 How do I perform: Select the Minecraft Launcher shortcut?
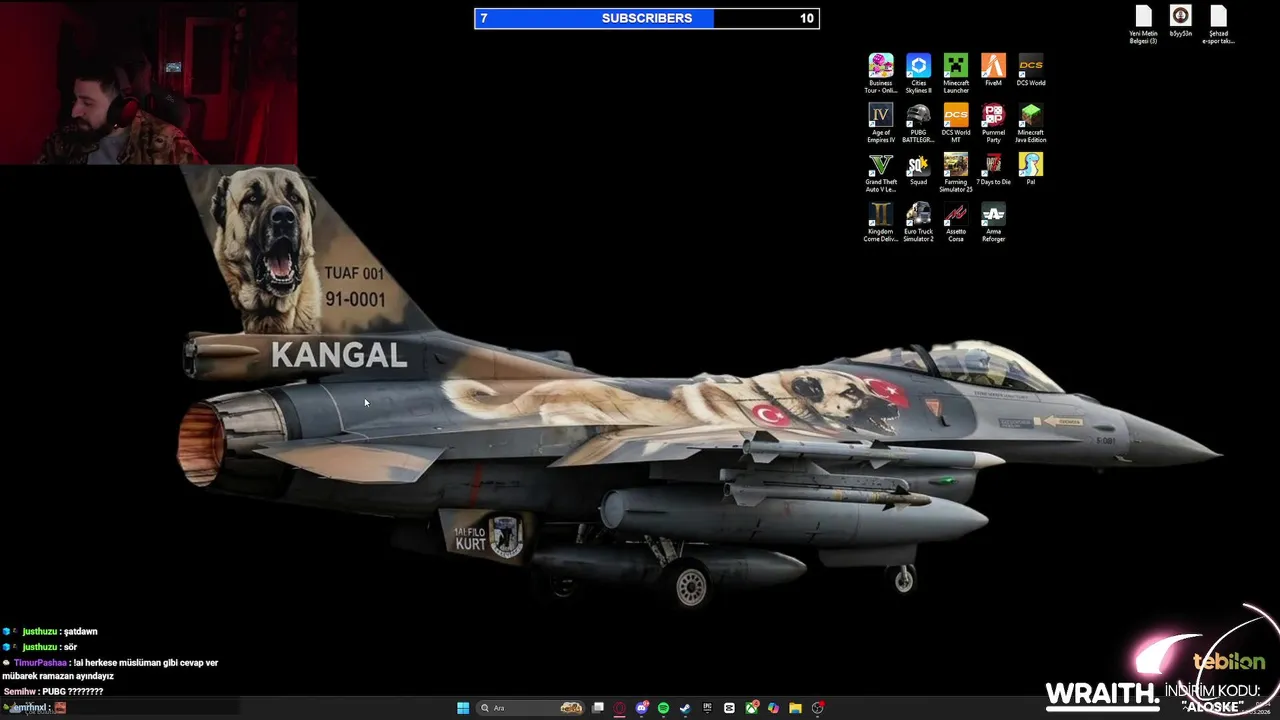coord(956,73)
